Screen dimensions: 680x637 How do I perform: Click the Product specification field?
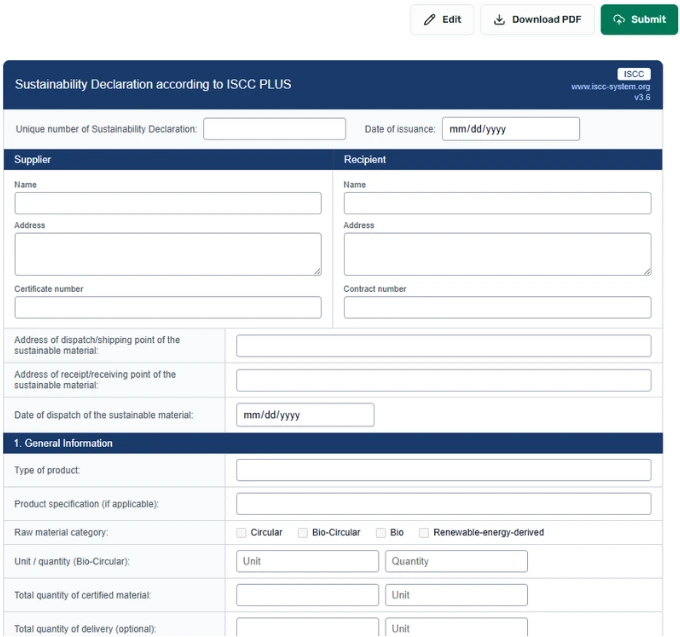tap(444, 504)
